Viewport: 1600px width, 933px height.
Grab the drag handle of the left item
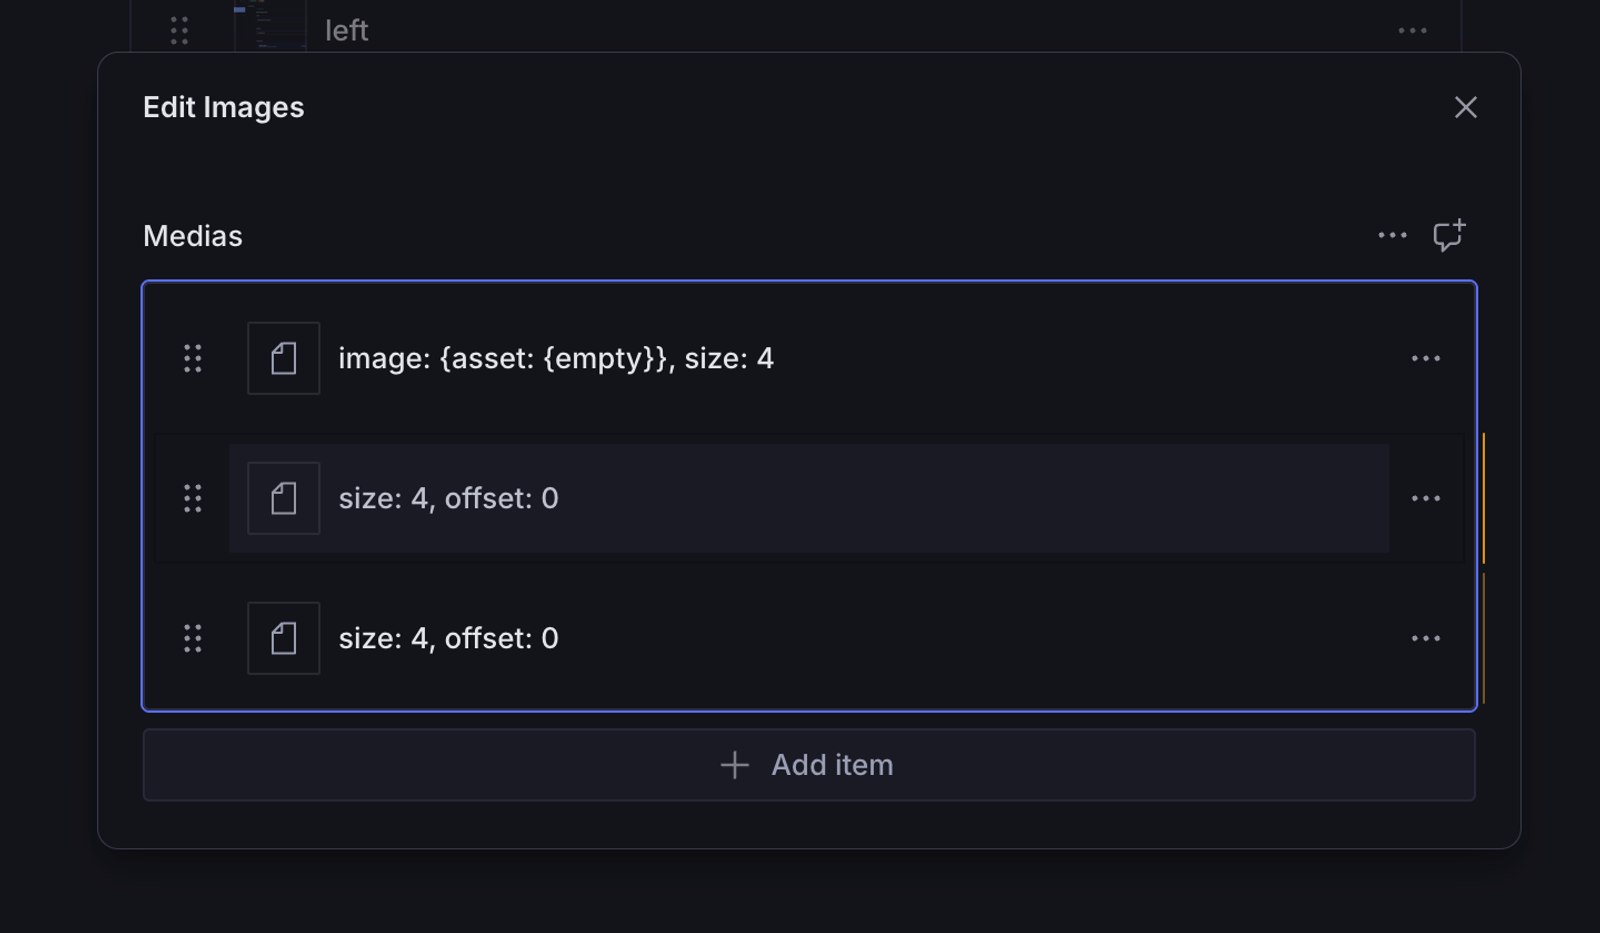tap(179, 31)
